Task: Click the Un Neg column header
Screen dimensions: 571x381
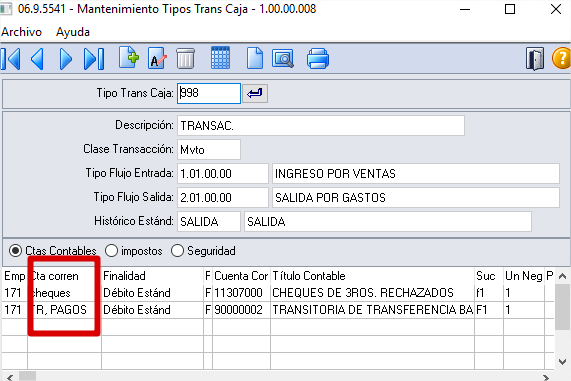Action: (524, 276)
